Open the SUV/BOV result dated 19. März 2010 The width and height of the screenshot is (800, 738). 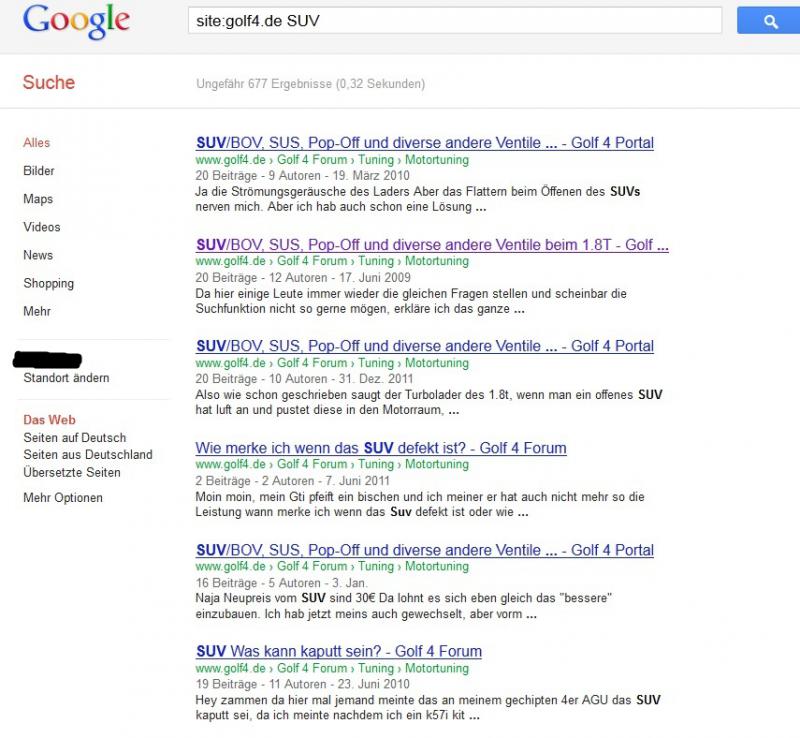pyautogui.click(x=425, y=143)
